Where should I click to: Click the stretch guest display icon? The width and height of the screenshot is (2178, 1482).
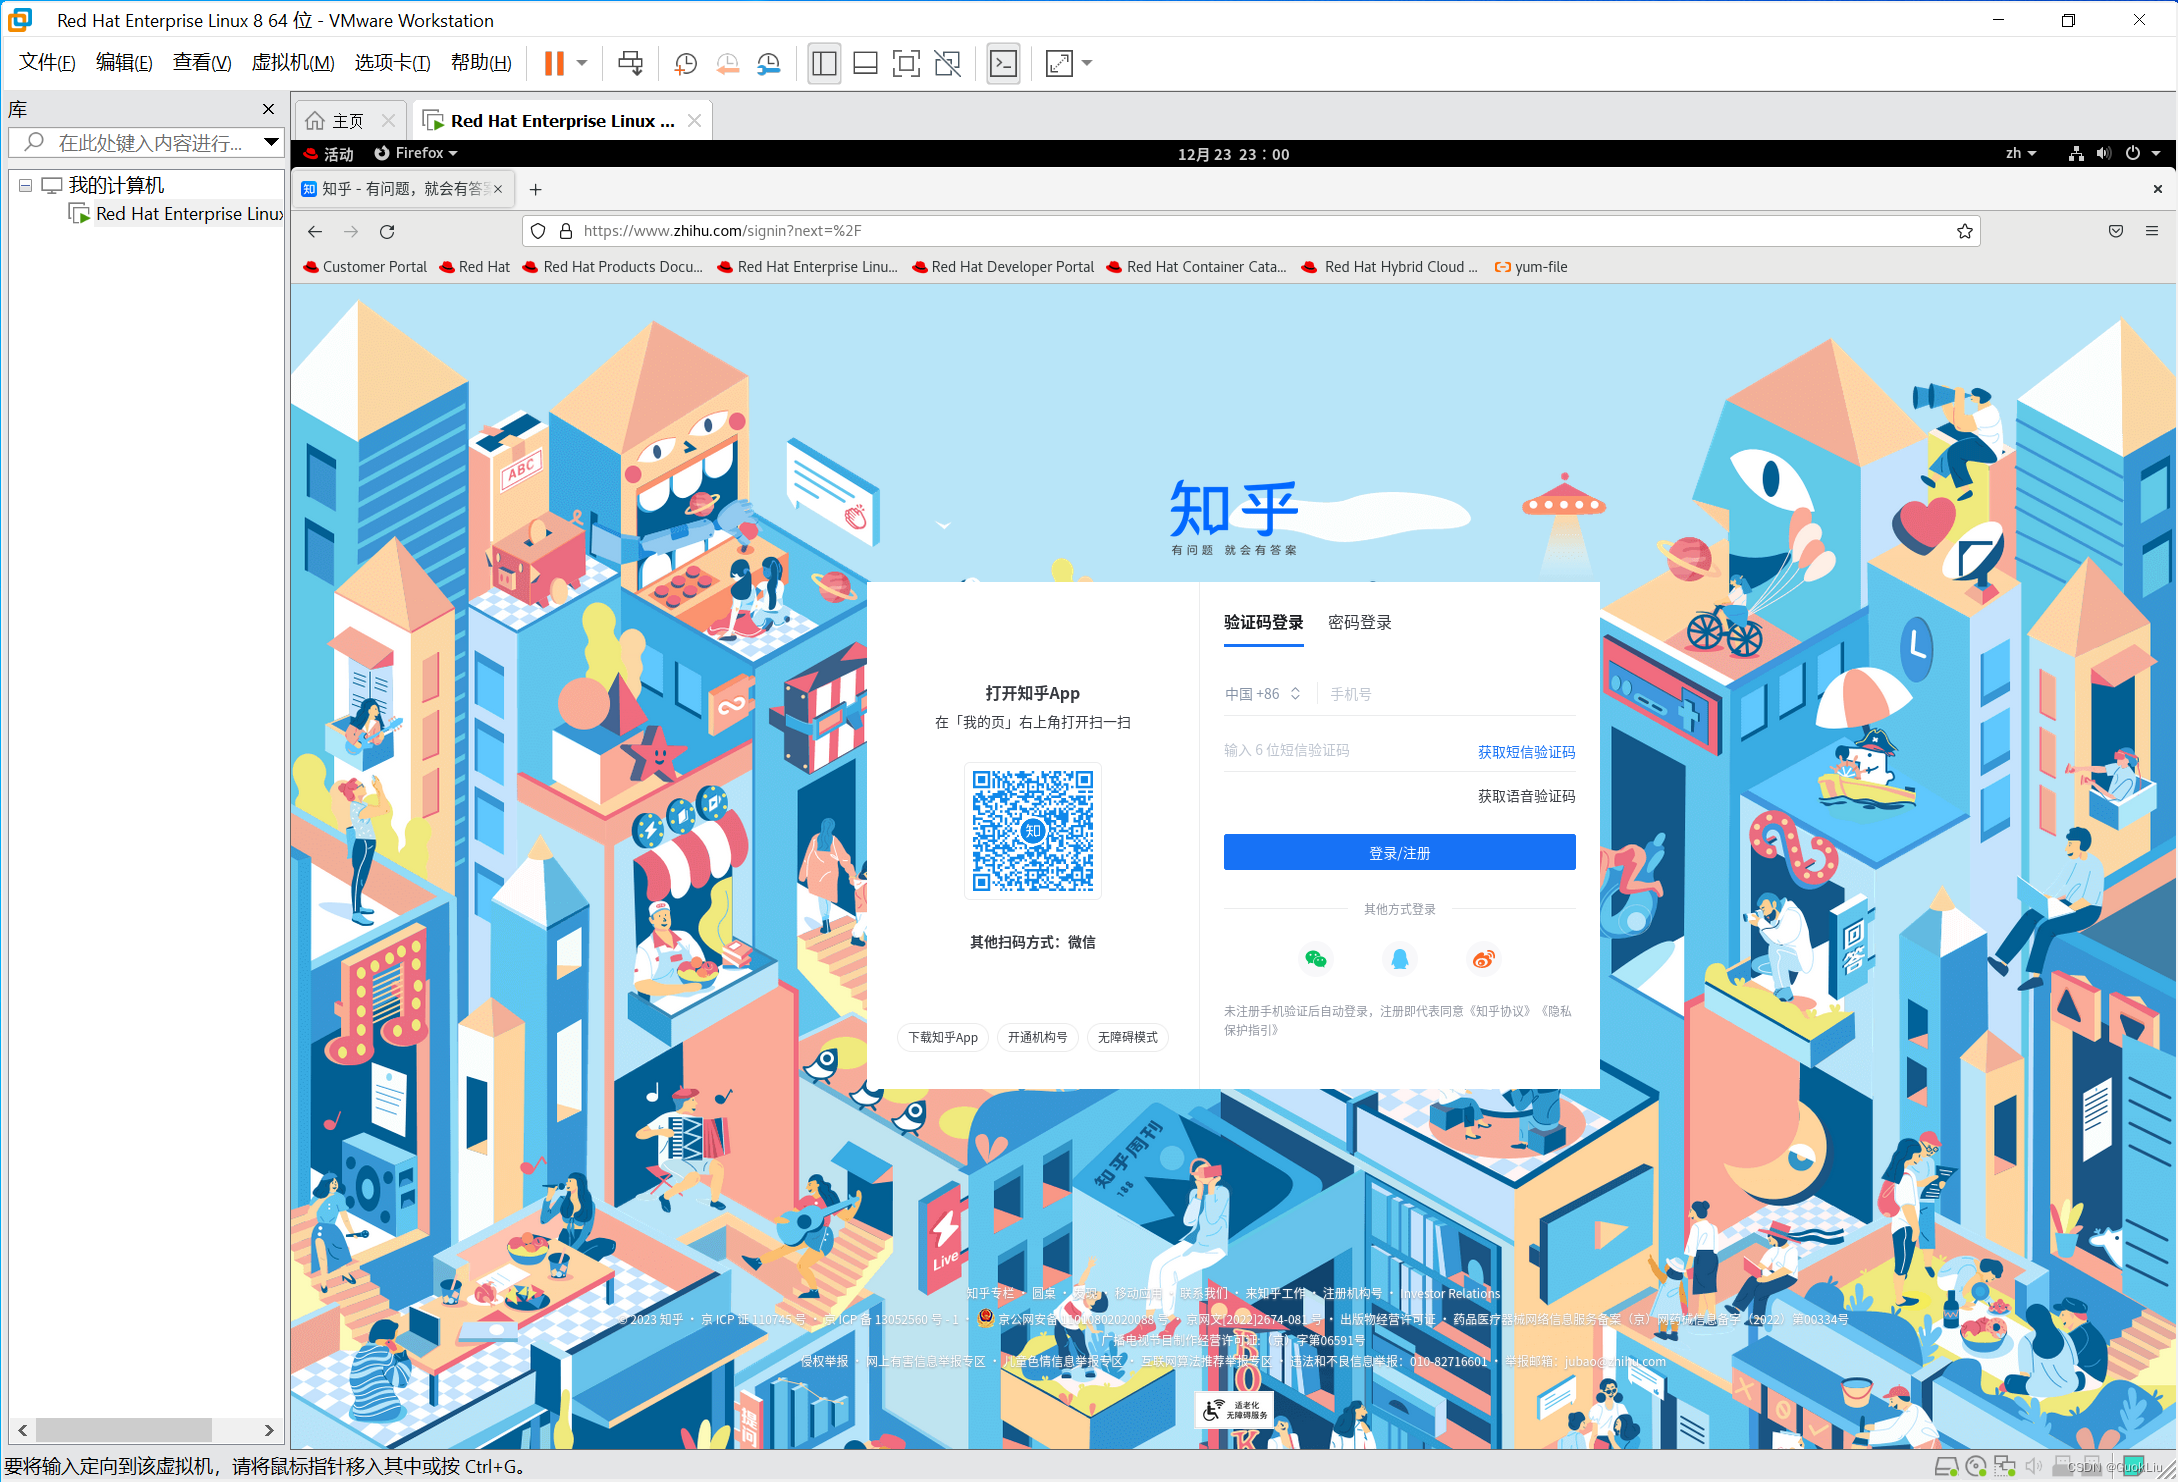1059,63
